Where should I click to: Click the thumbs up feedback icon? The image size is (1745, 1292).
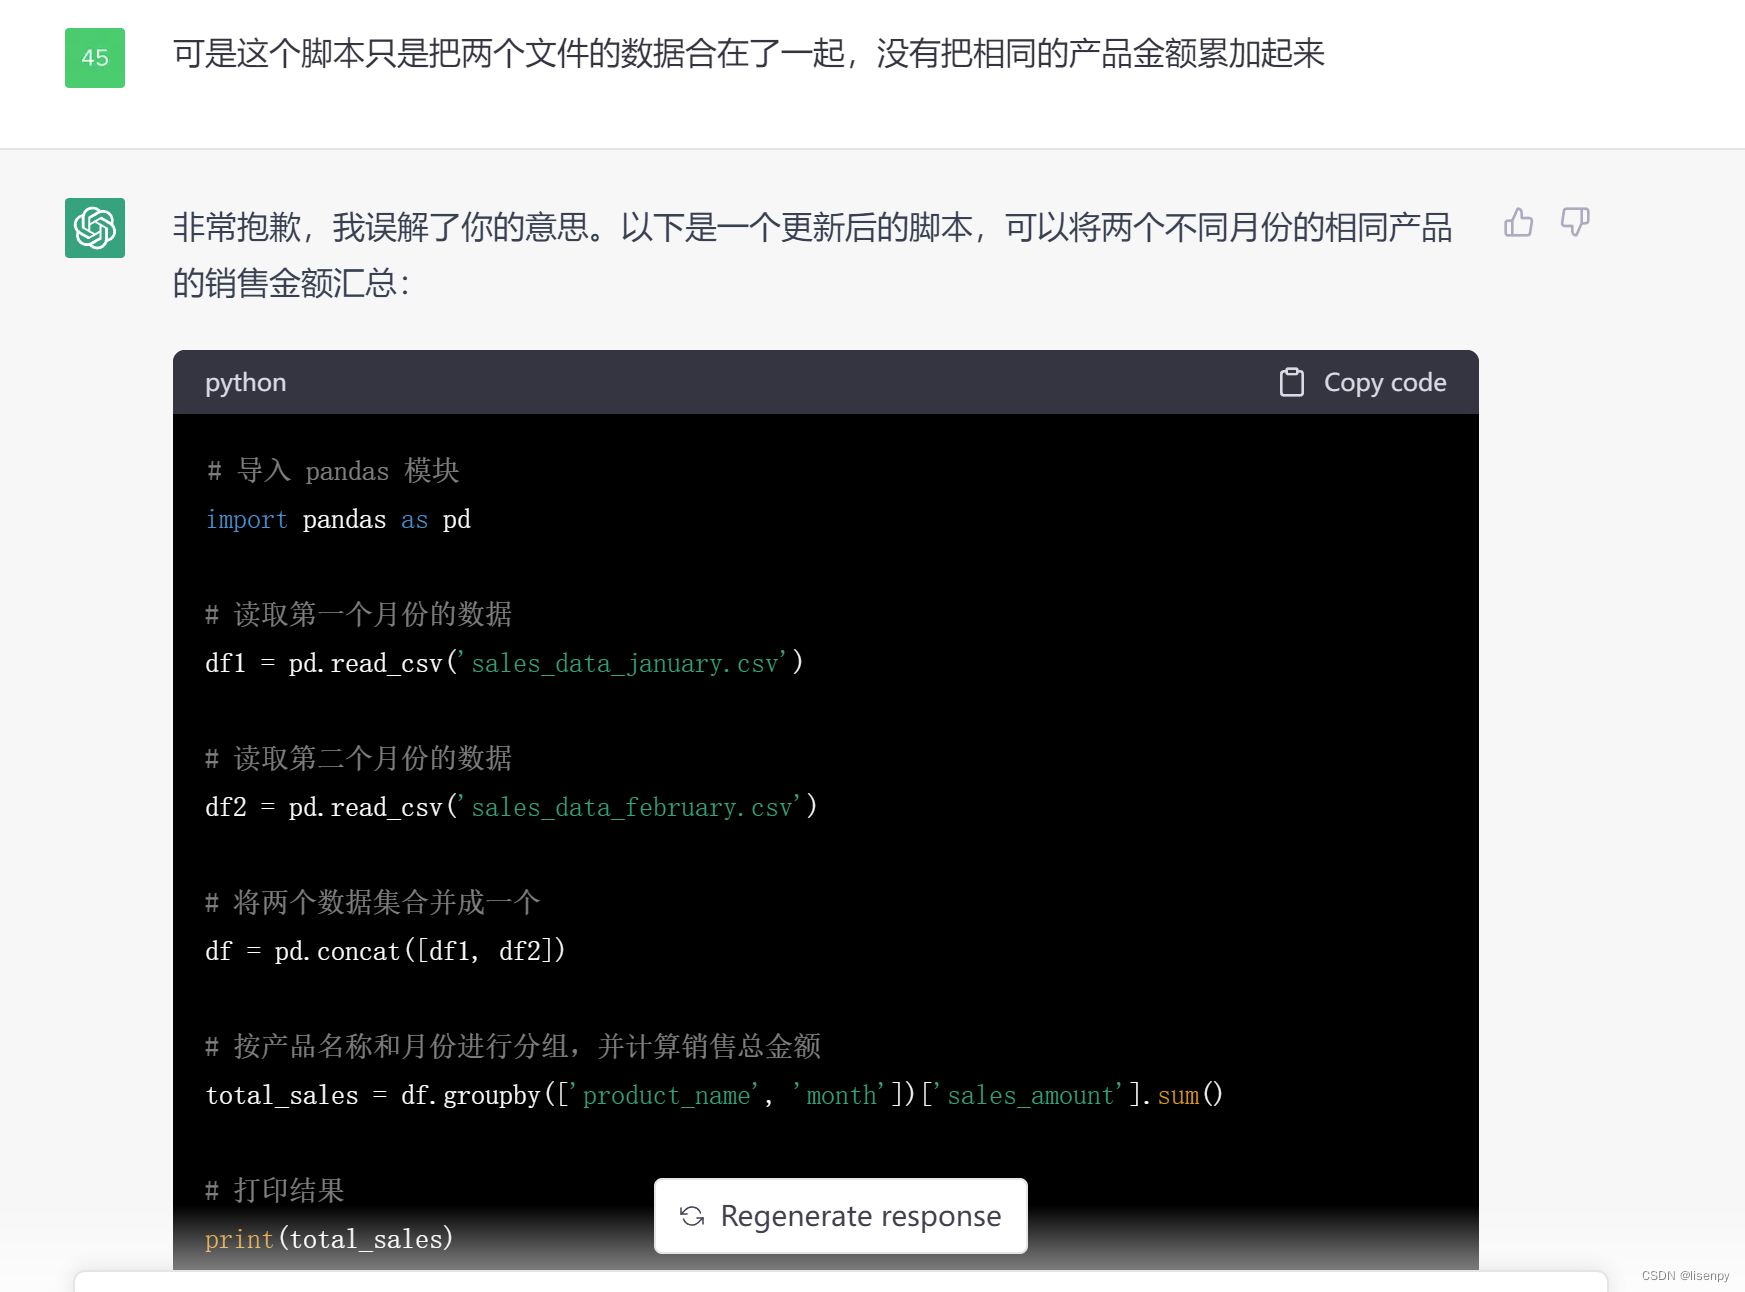1518,222
